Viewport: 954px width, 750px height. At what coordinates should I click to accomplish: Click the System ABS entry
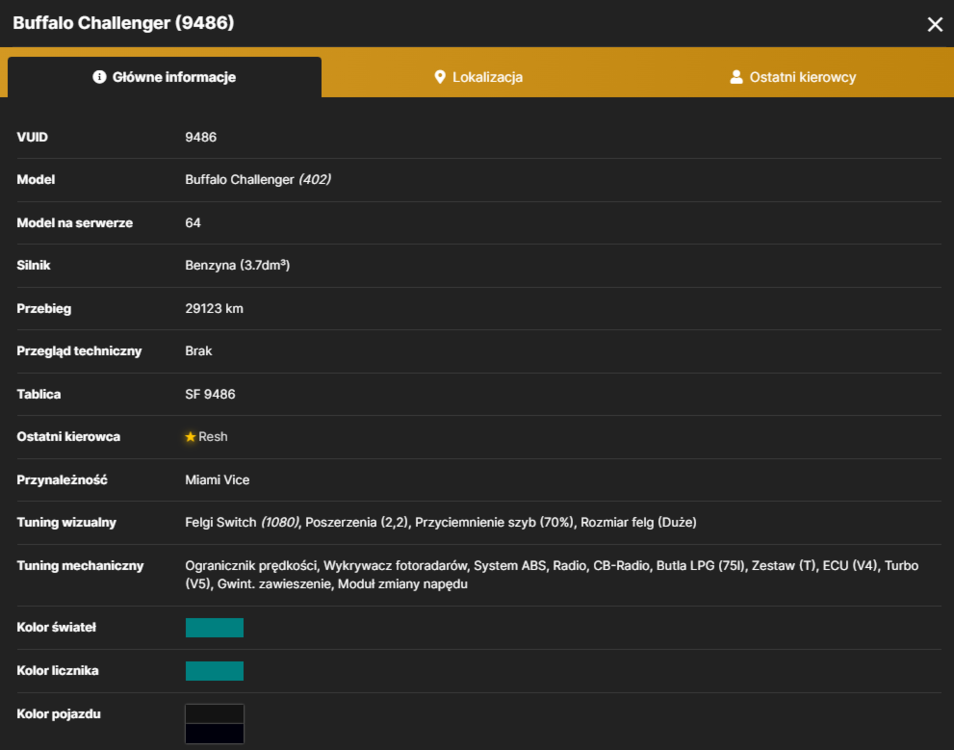[510, 566]
